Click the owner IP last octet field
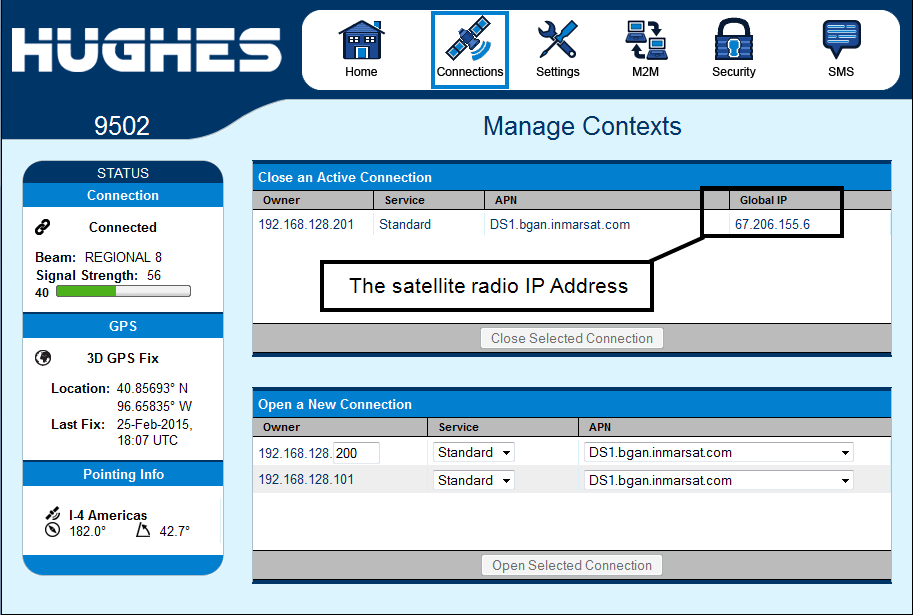 tap(356, 453)
